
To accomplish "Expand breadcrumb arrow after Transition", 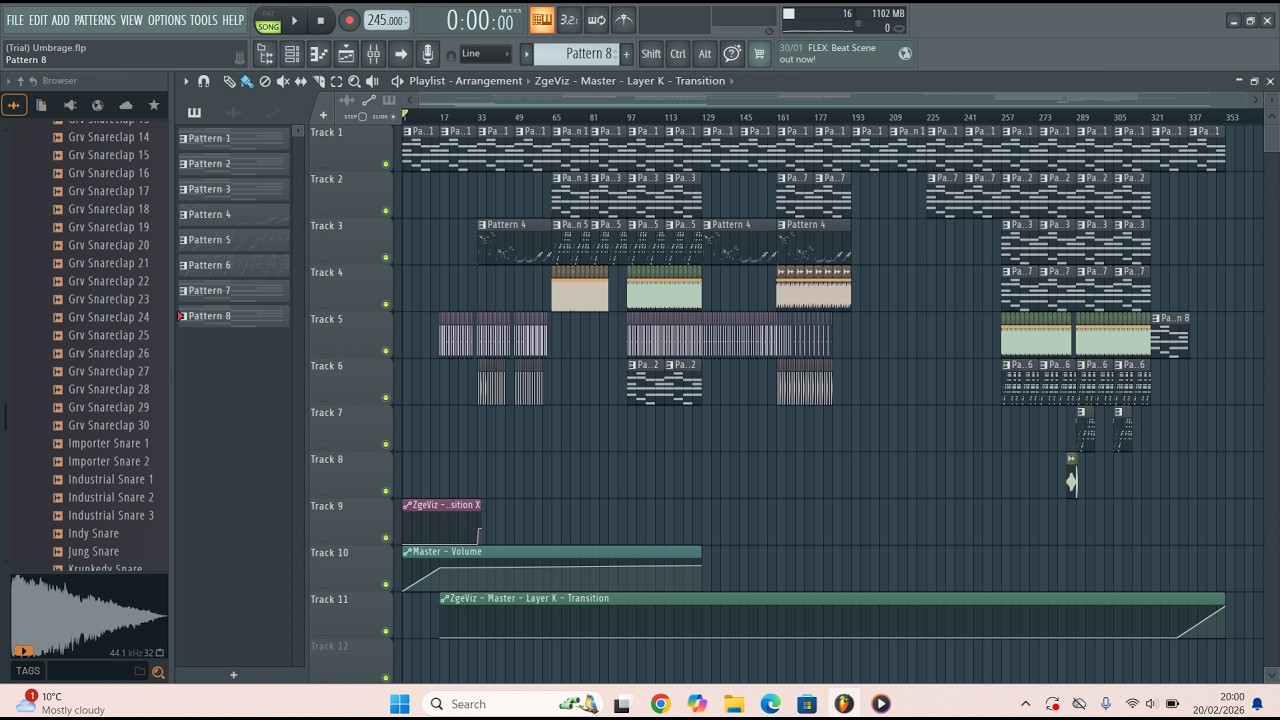I will (x=731, y=81).
